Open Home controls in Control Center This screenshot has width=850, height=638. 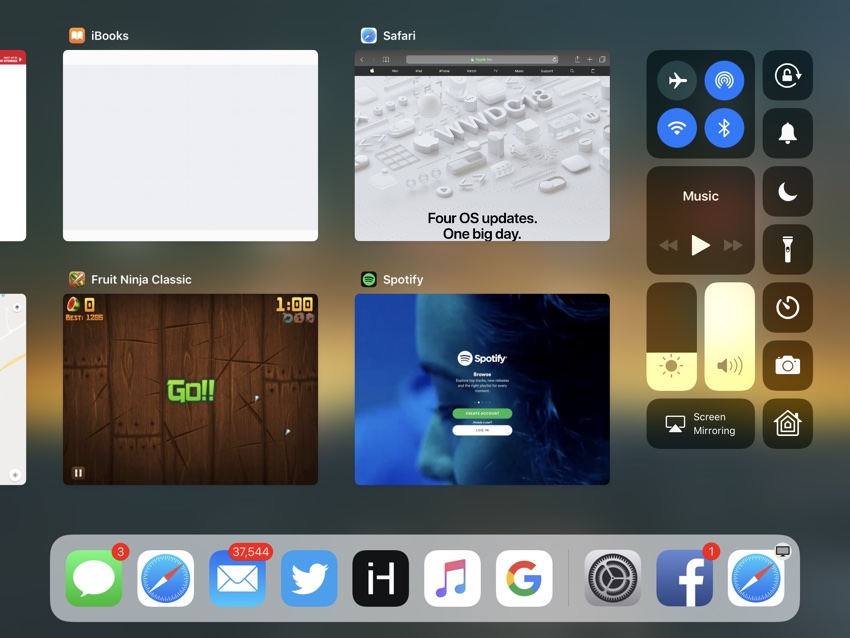coord(788,423)
